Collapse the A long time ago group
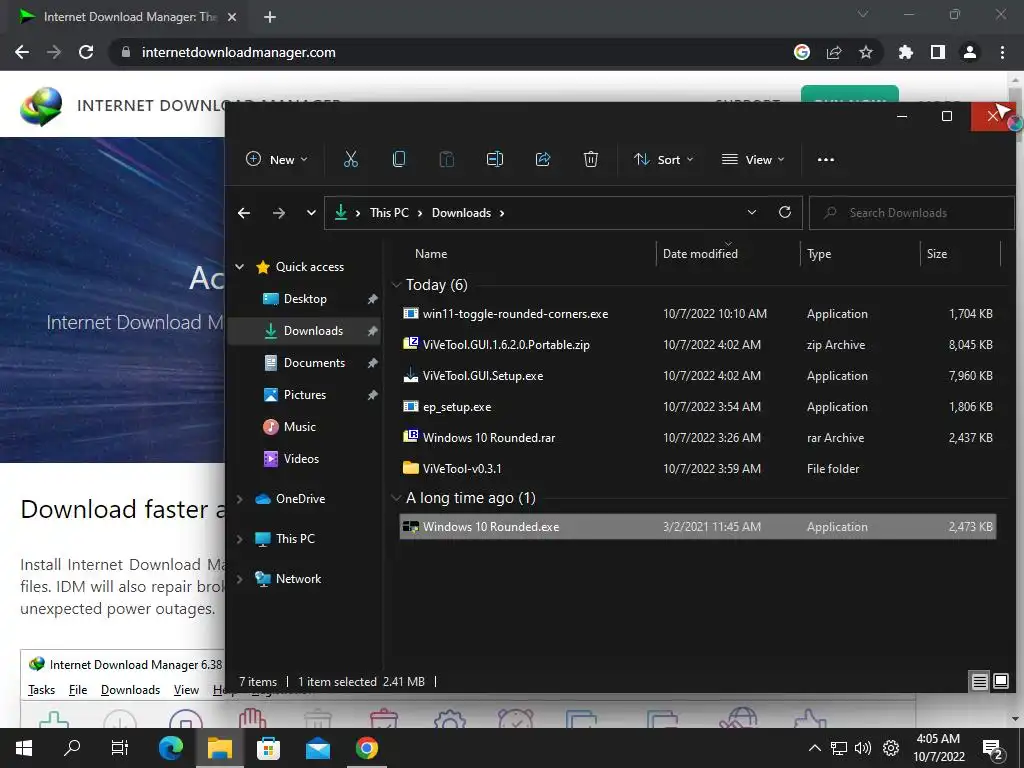 396,498
